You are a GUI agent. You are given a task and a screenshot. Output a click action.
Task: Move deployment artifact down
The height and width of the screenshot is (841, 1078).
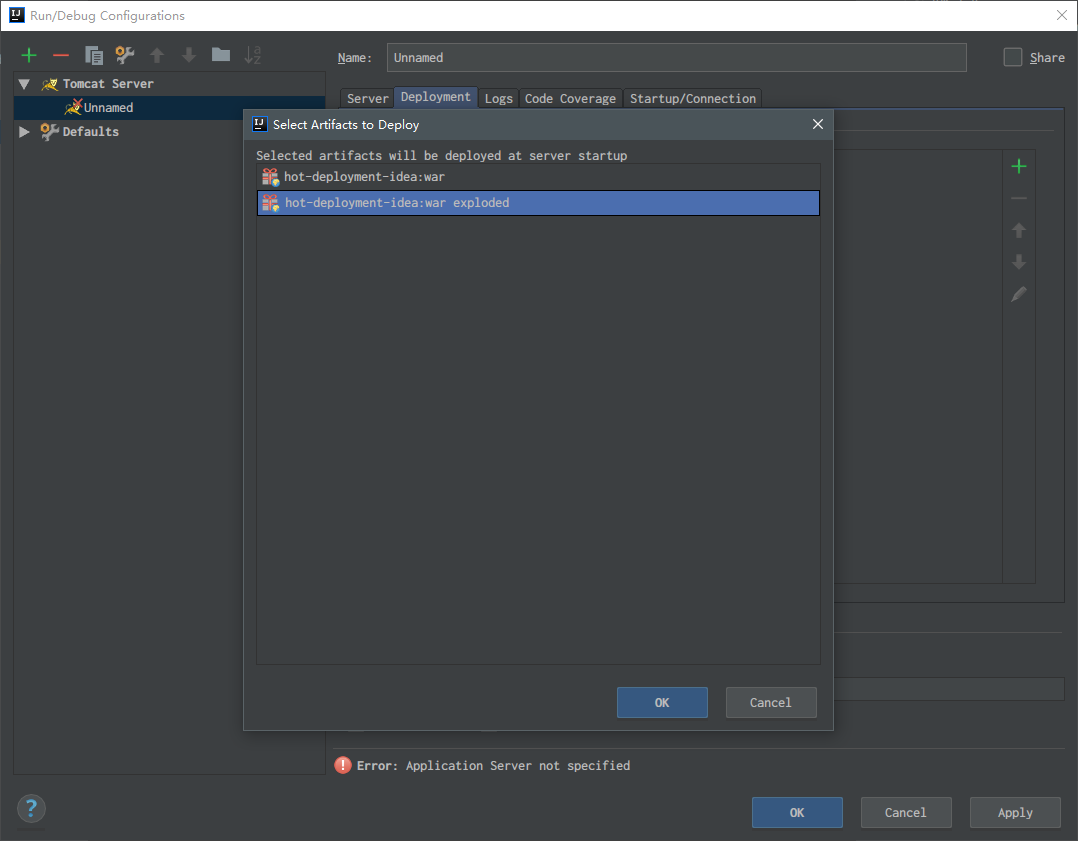pos(1019,262)
